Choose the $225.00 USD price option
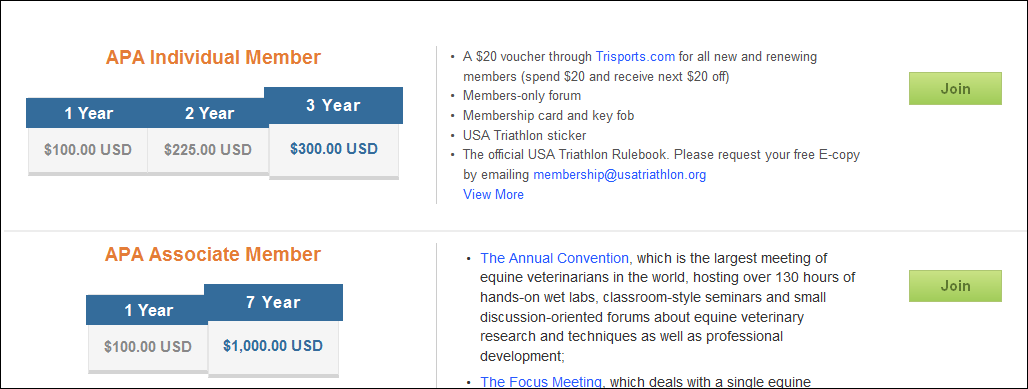The image size is (1028, 389). point(208,150)
